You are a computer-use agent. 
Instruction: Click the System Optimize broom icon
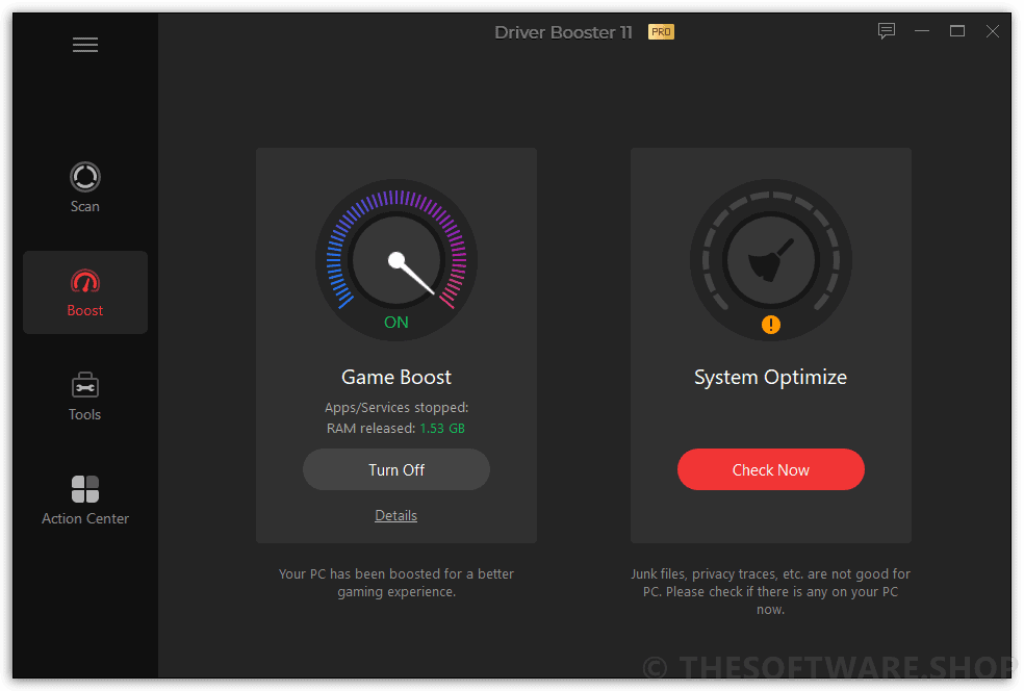pyautogui.click(x=771, y=260)
